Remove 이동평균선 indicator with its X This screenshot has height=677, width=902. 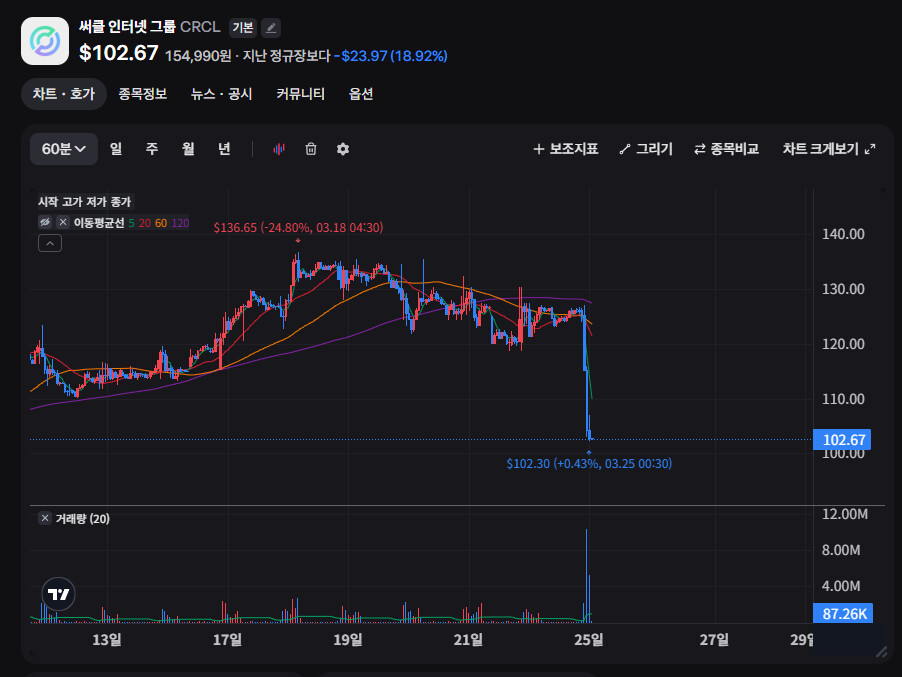pos(63,222)
